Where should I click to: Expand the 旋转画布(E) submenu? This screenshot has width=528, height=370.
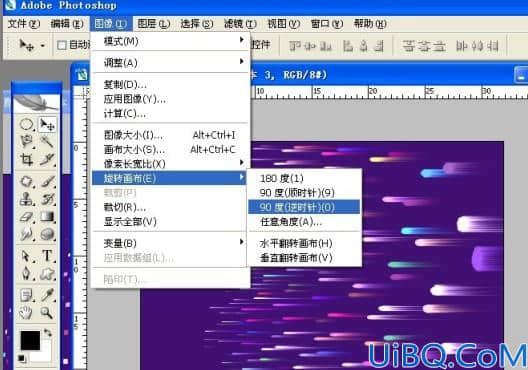point(170,178)
